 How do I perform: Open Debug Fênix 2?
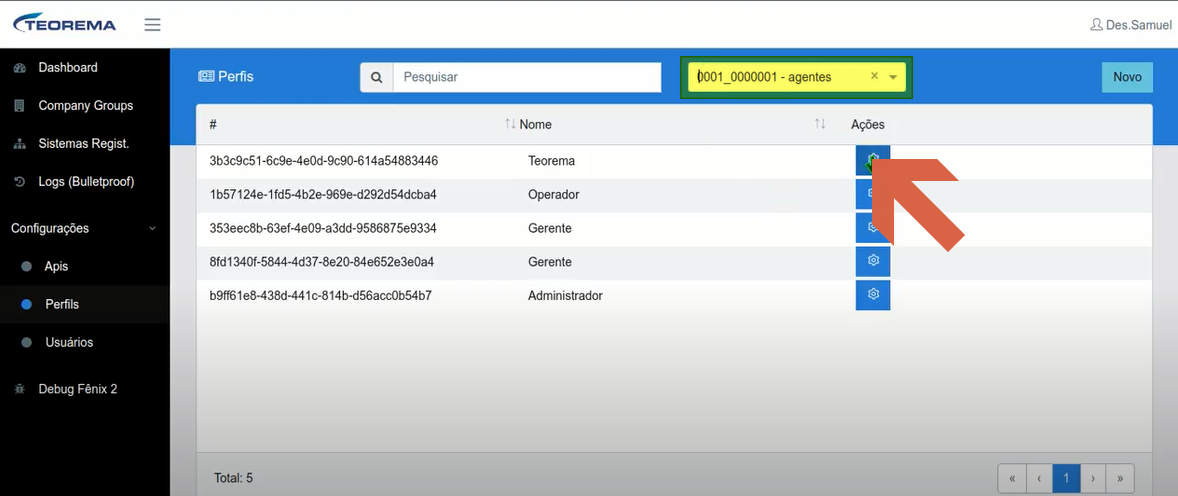(x=77, y=389)
